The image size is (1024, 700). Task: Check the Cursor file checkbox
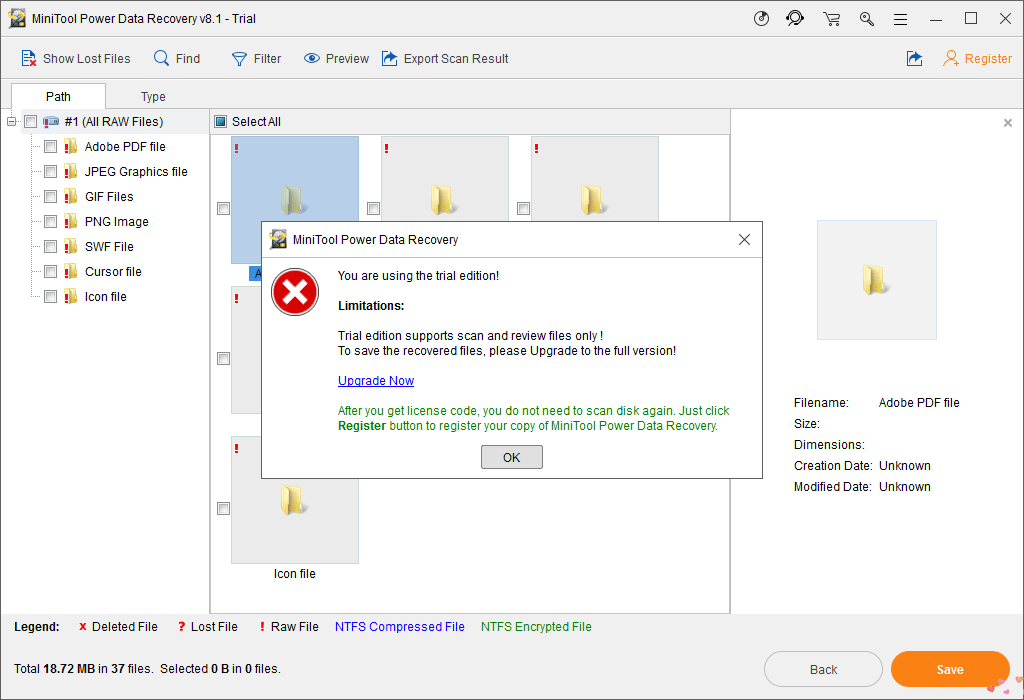50,272
